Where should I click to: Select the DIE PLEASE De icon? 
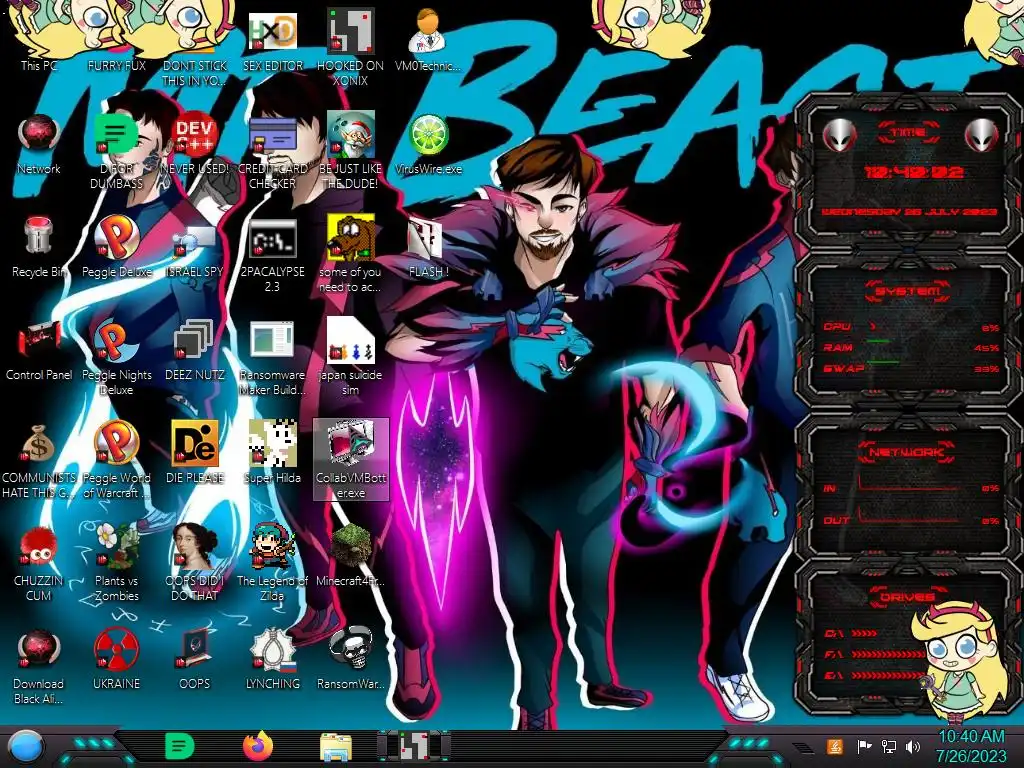tap(195, 453)
